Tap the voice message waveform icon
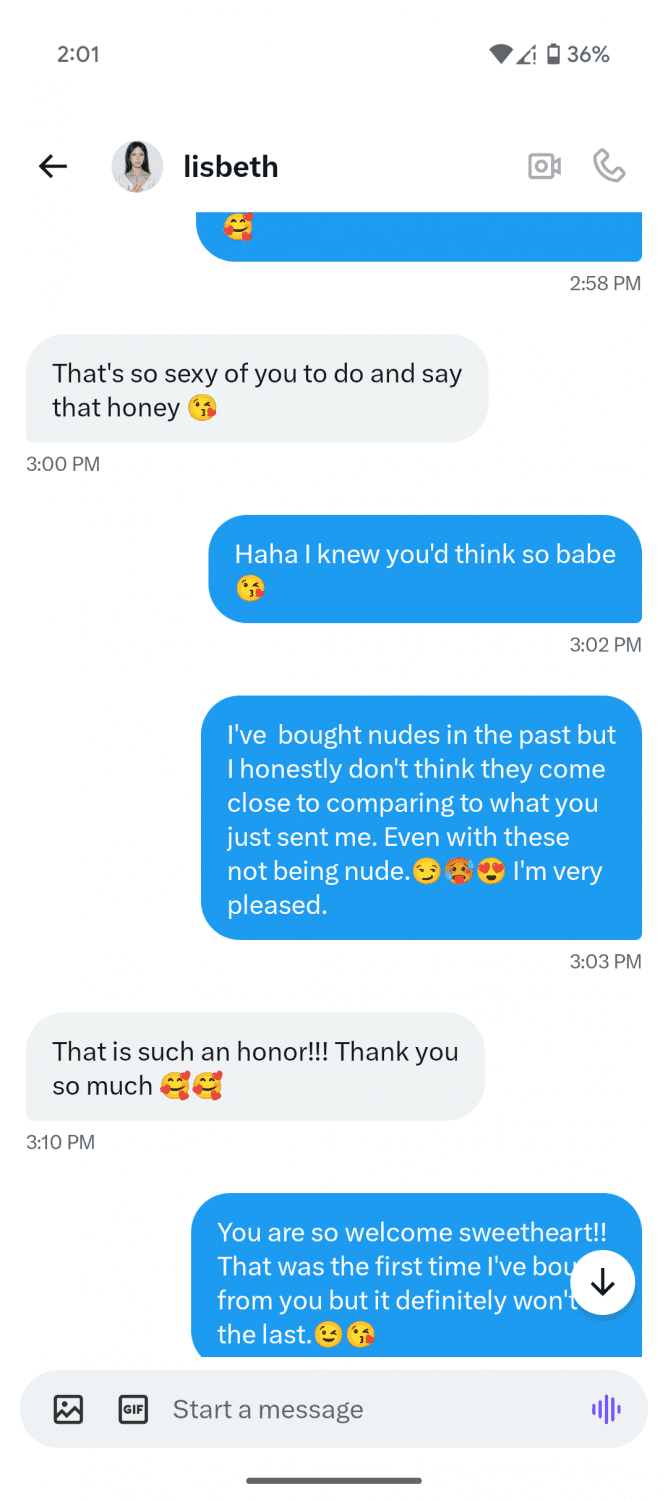 point(606,1409)
